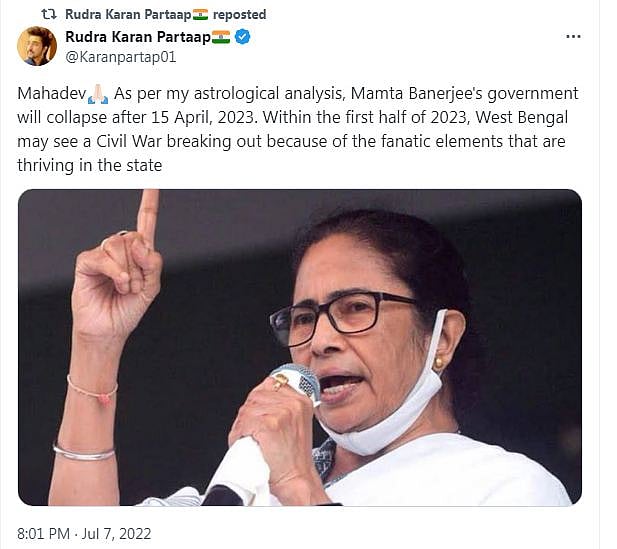This screenshot has width=617, height=549.
Task: Click the repost arrows icon at top
Action: point(48,15)
